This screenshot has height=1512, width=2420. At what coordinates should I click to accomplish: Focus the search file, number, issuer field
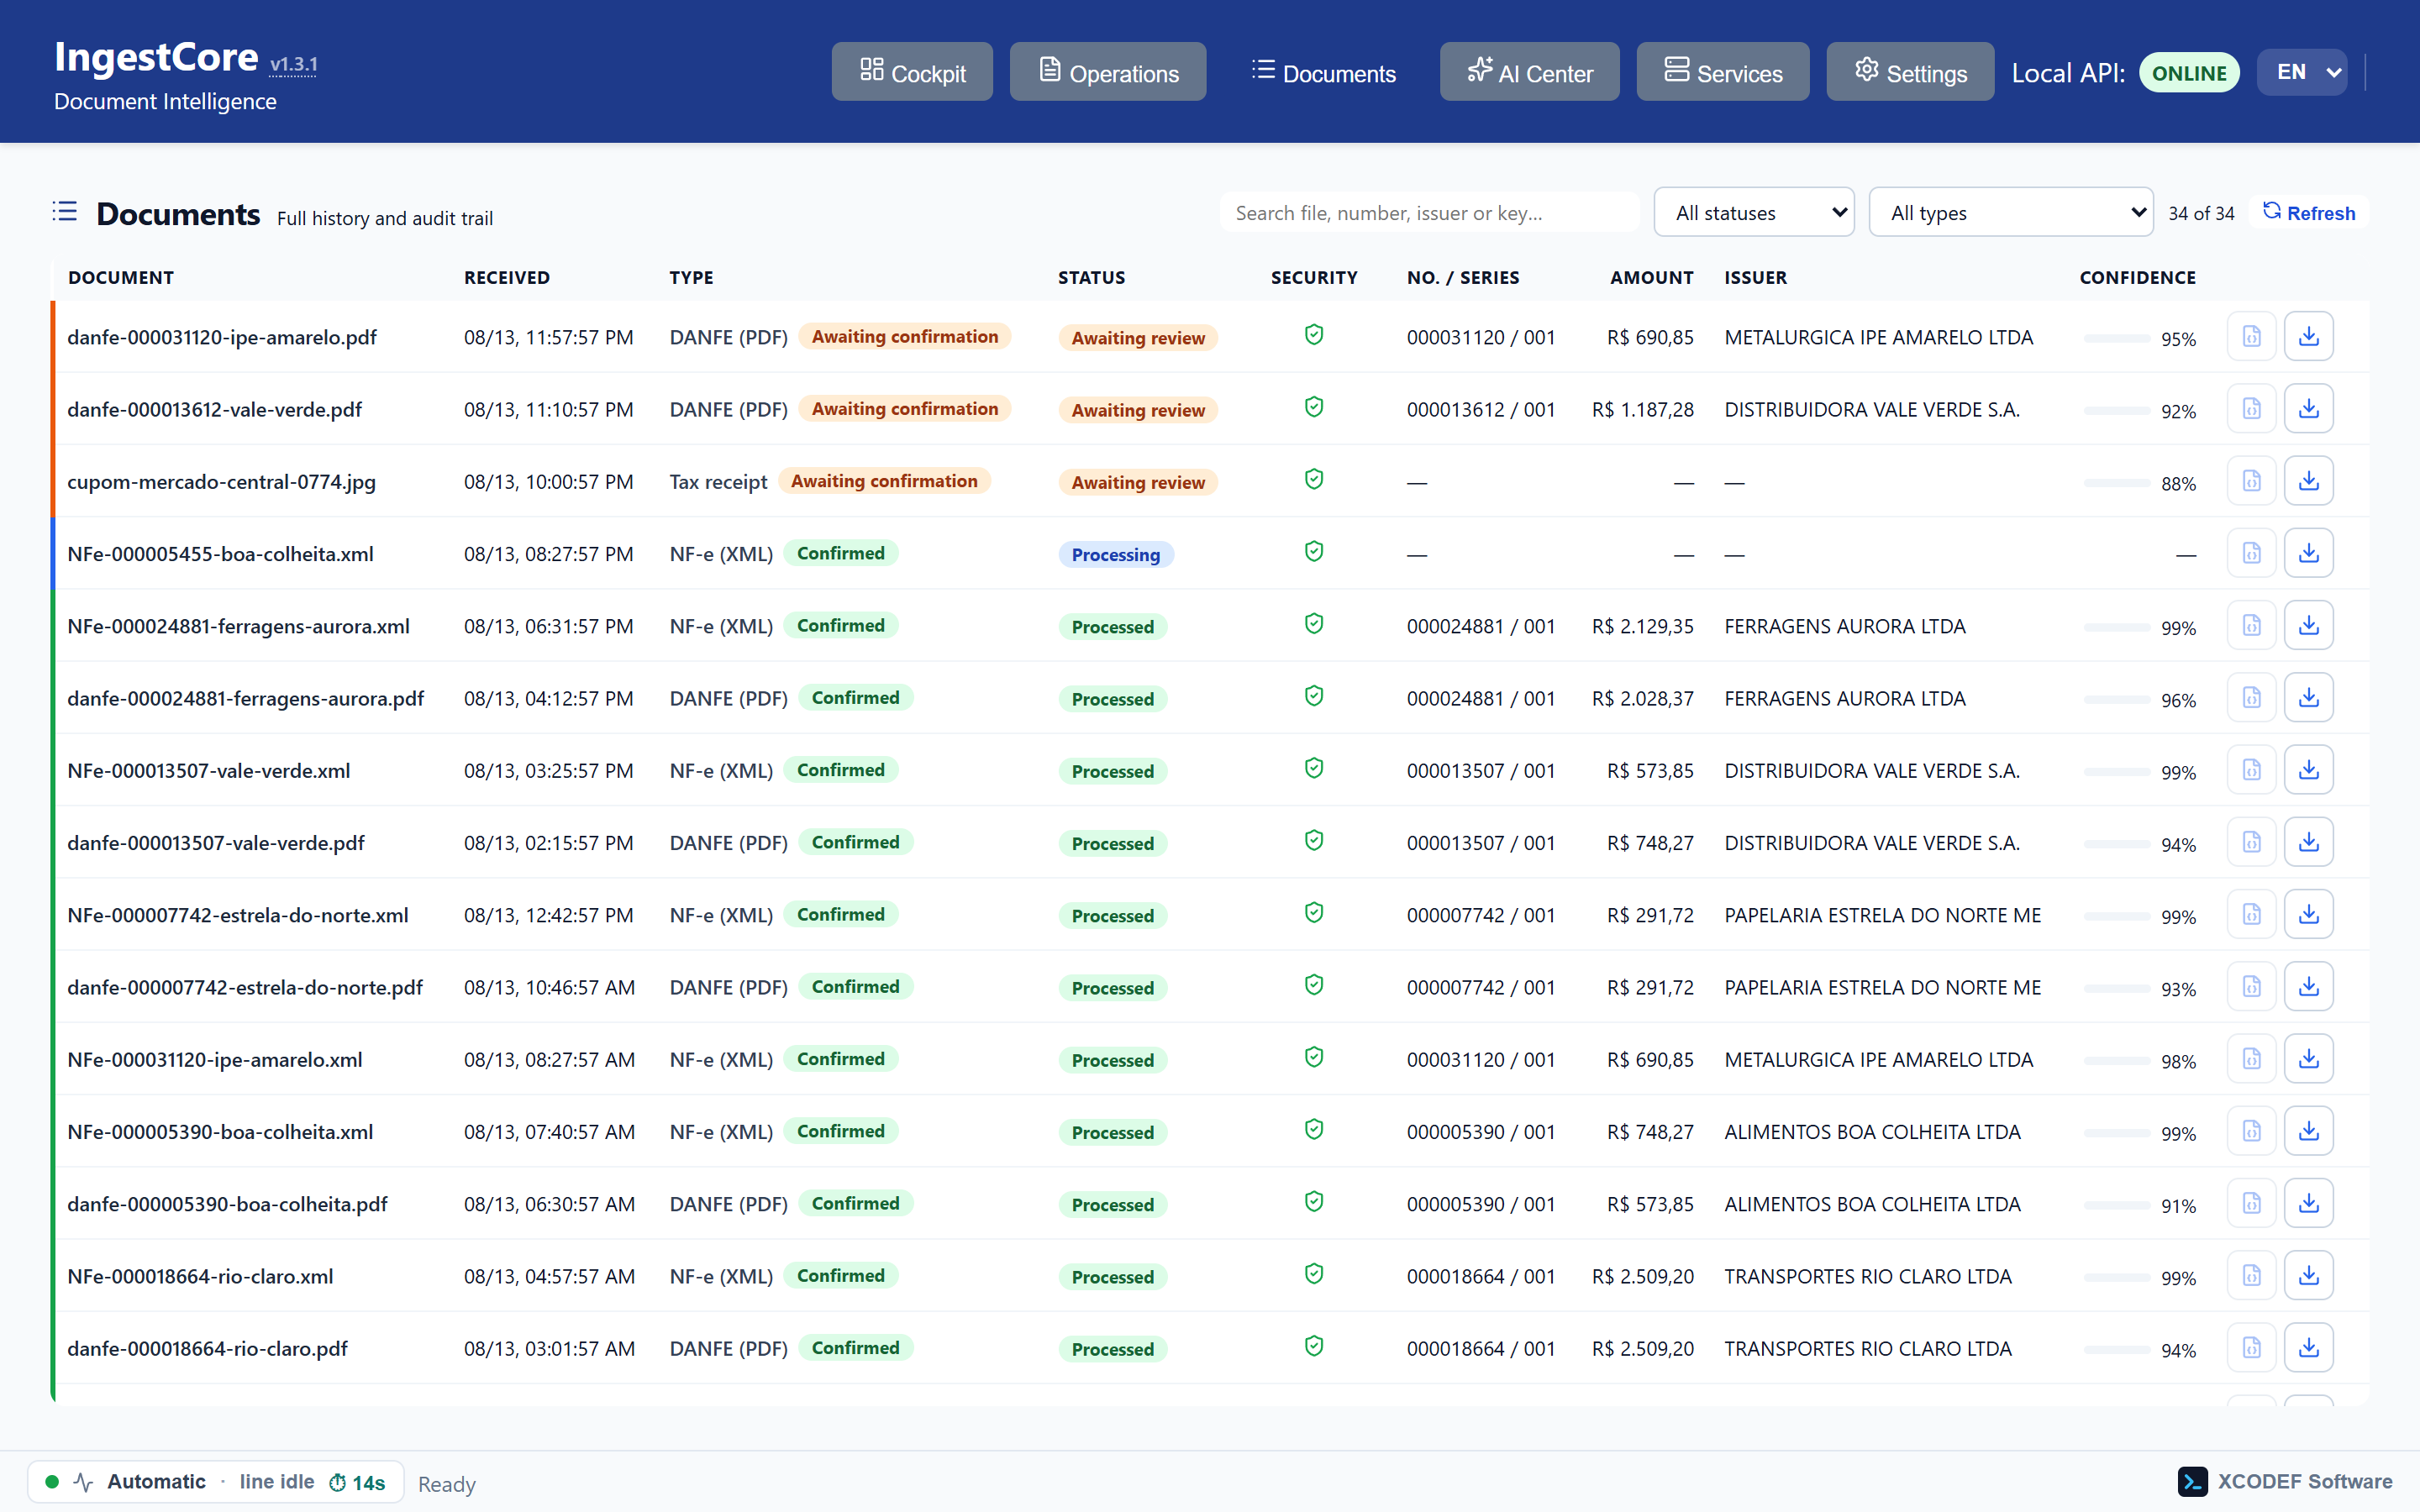tap(1429, 212)
